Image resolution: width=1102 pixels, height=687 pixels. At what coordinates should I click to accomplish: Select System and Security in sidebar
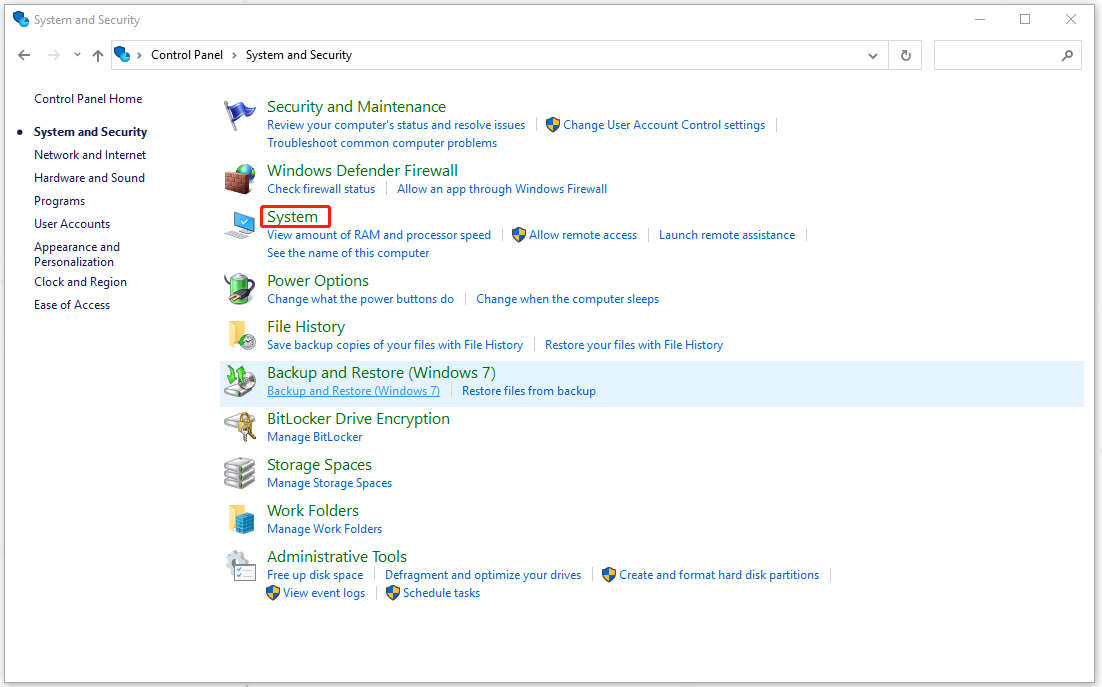[91, 132]
